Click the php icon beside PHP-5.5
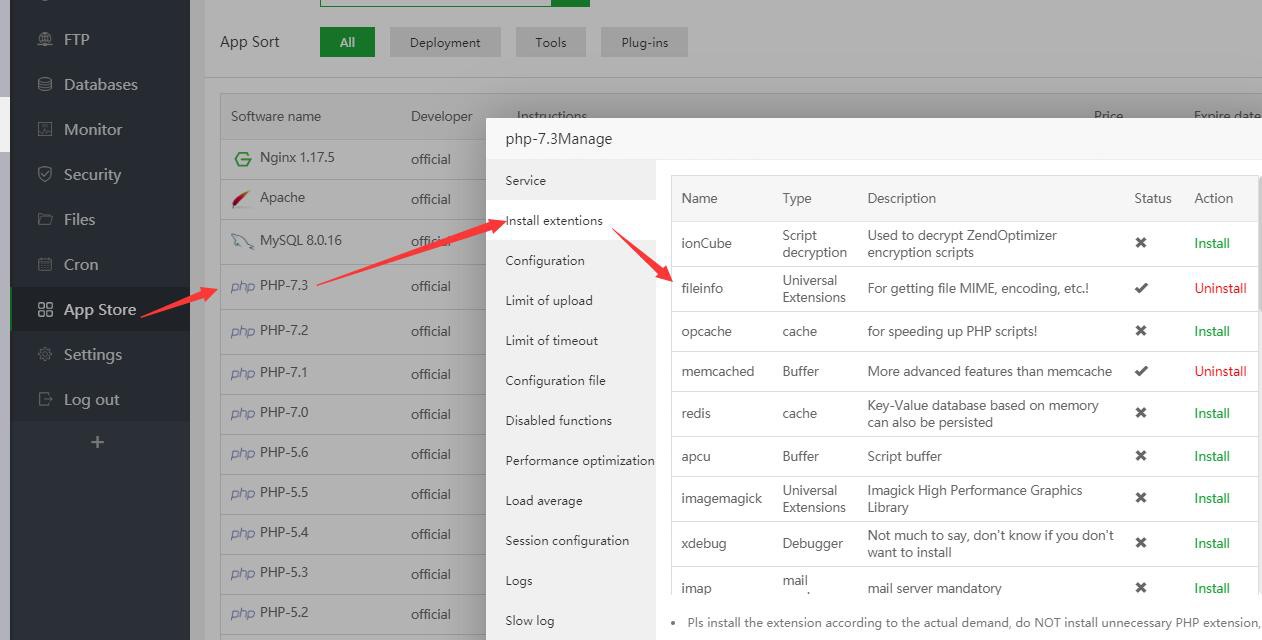This screenshot has width=1262, height=640. [243, 493]
